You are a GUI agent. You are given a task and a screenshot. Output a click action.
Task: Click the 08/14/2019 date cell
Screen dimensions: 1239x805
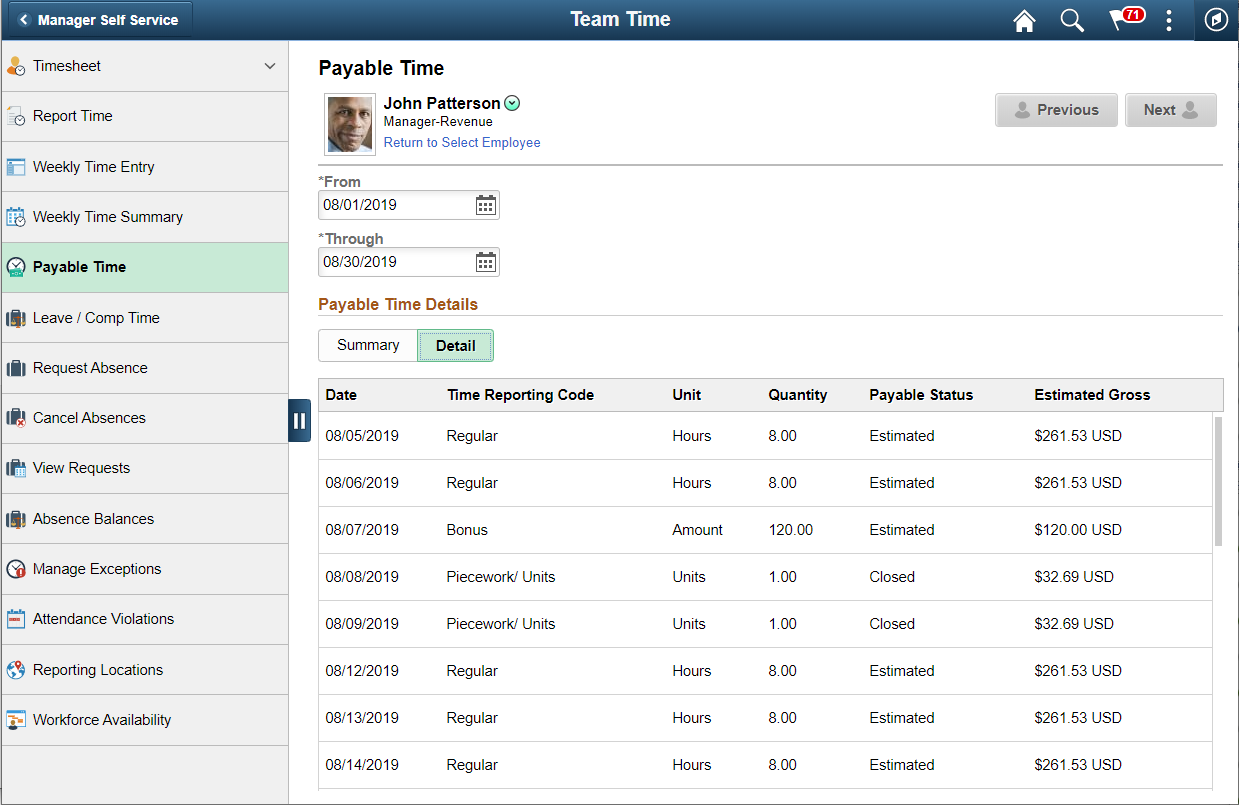point(362,765)
